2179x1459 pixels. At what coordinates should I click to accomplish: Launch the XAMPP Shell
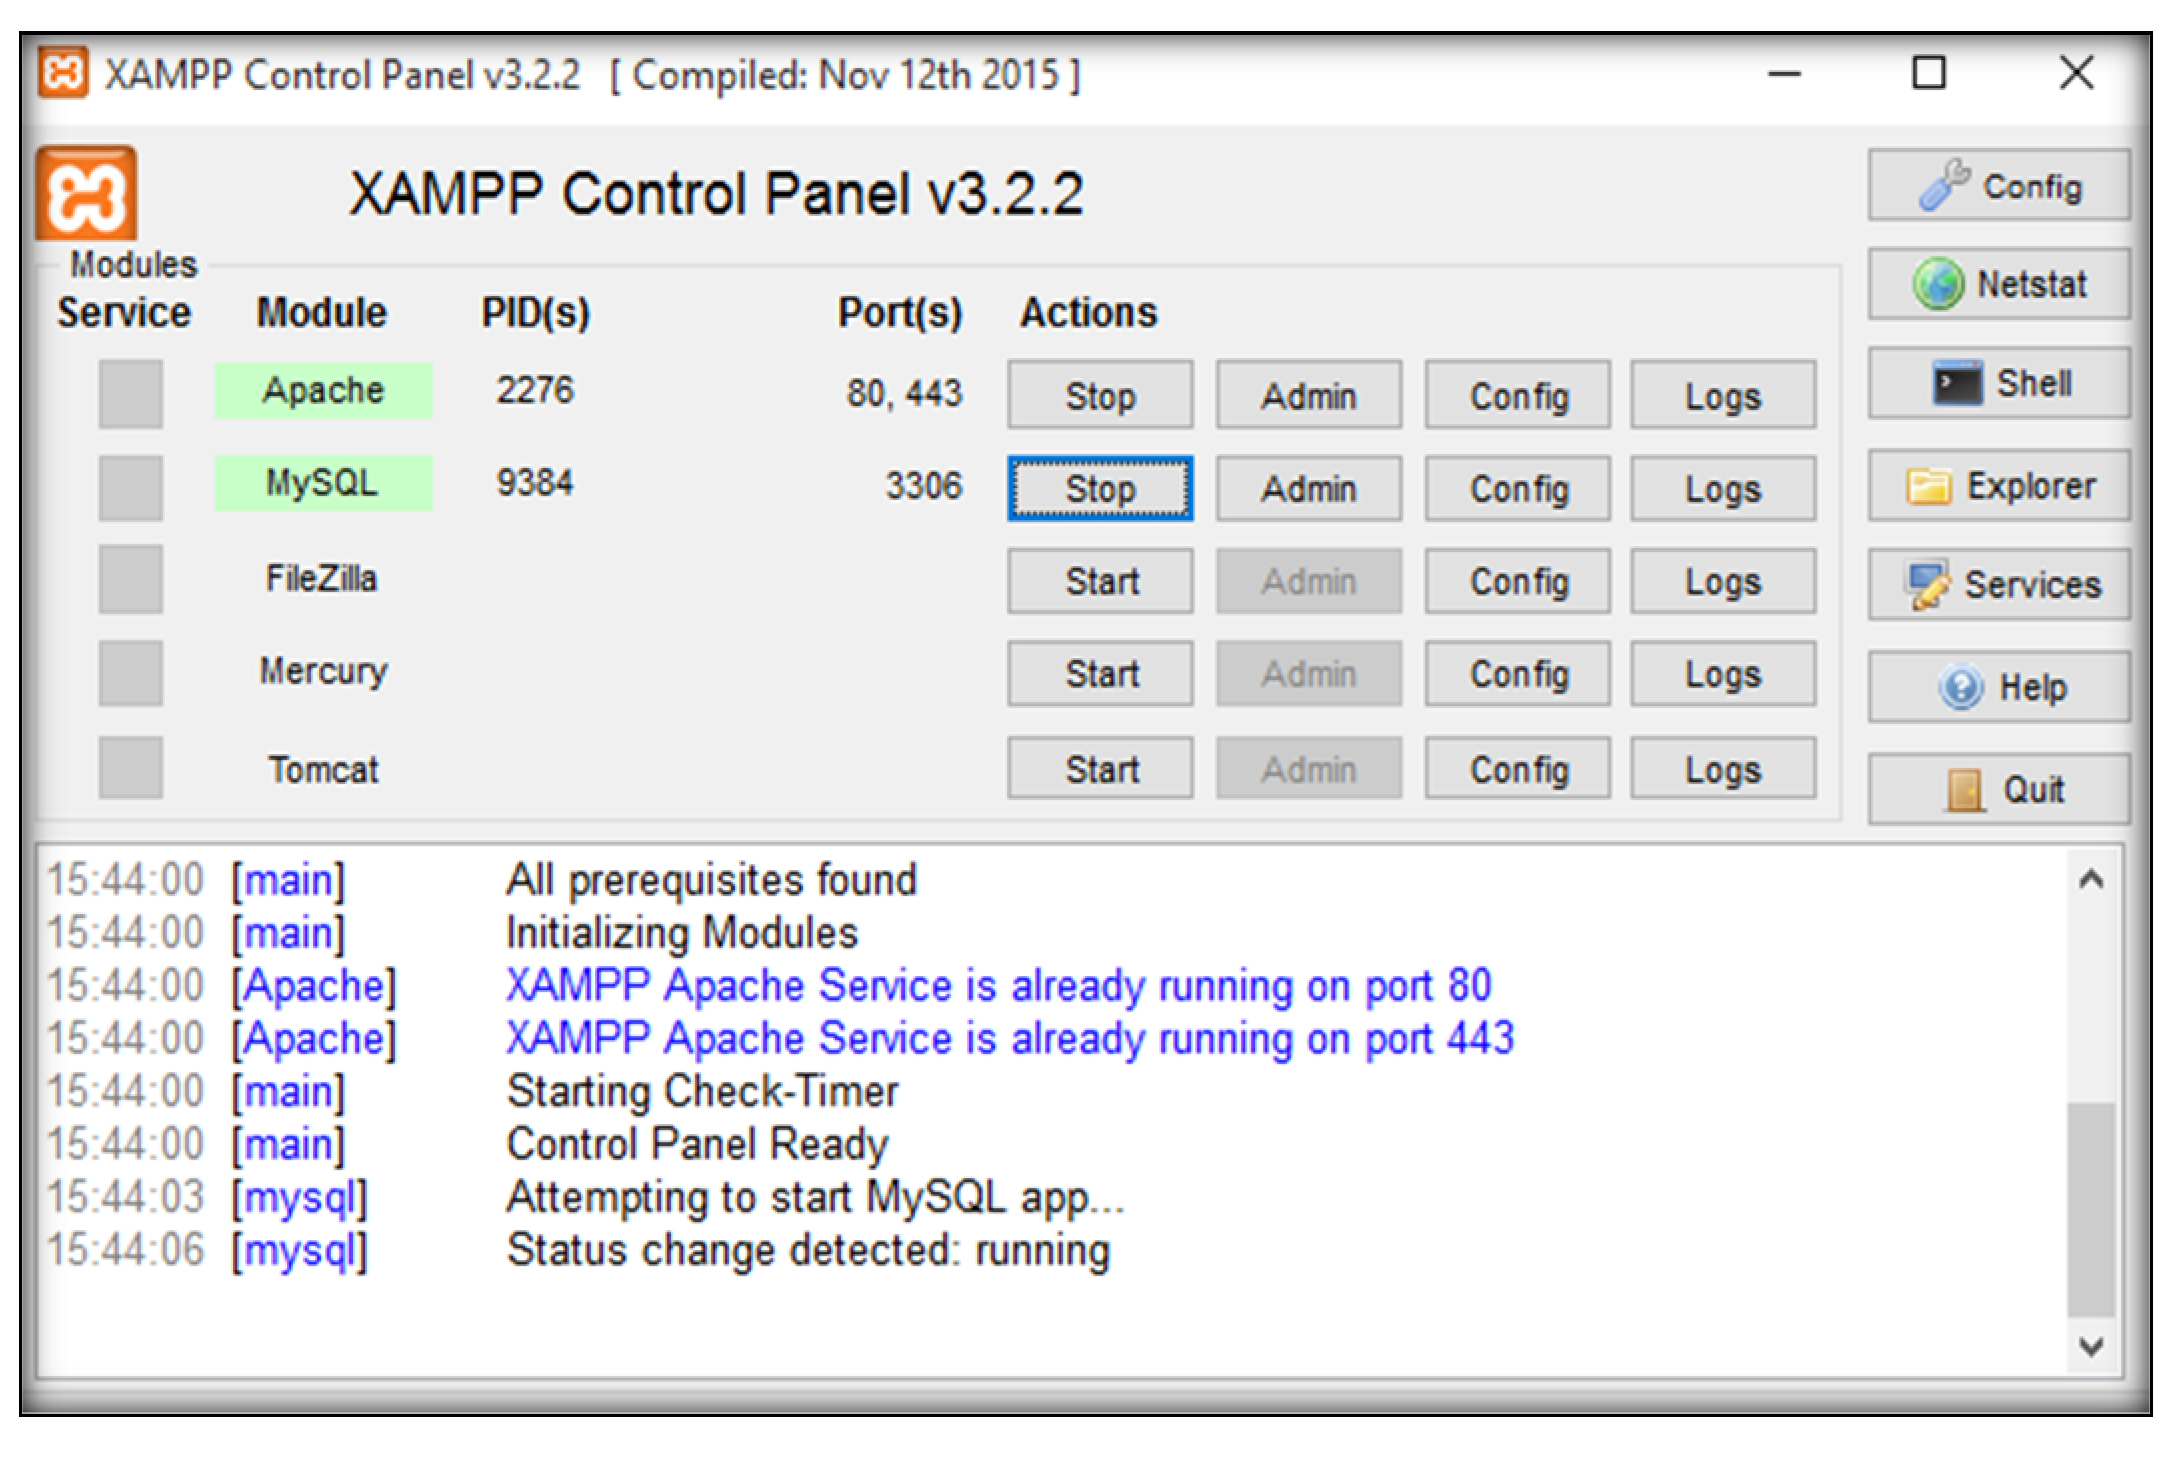coord(1998,383)
